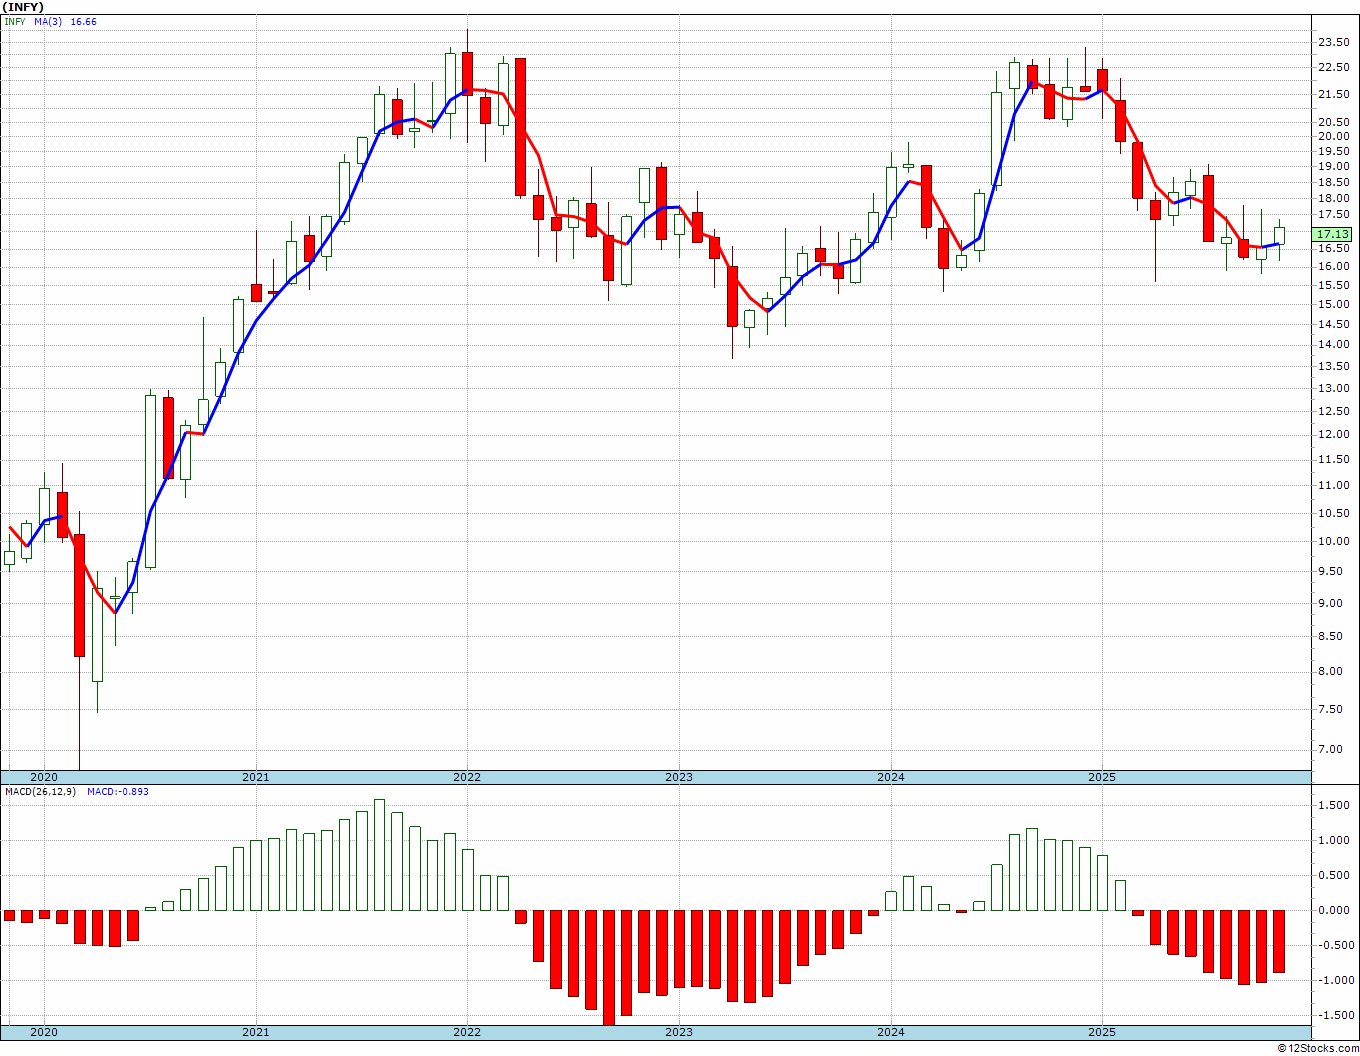Image resolution: width=1360 pixels, height=1056 pixels.
Task: Click the MA(3) indicator label
Action: coord(49,21)
